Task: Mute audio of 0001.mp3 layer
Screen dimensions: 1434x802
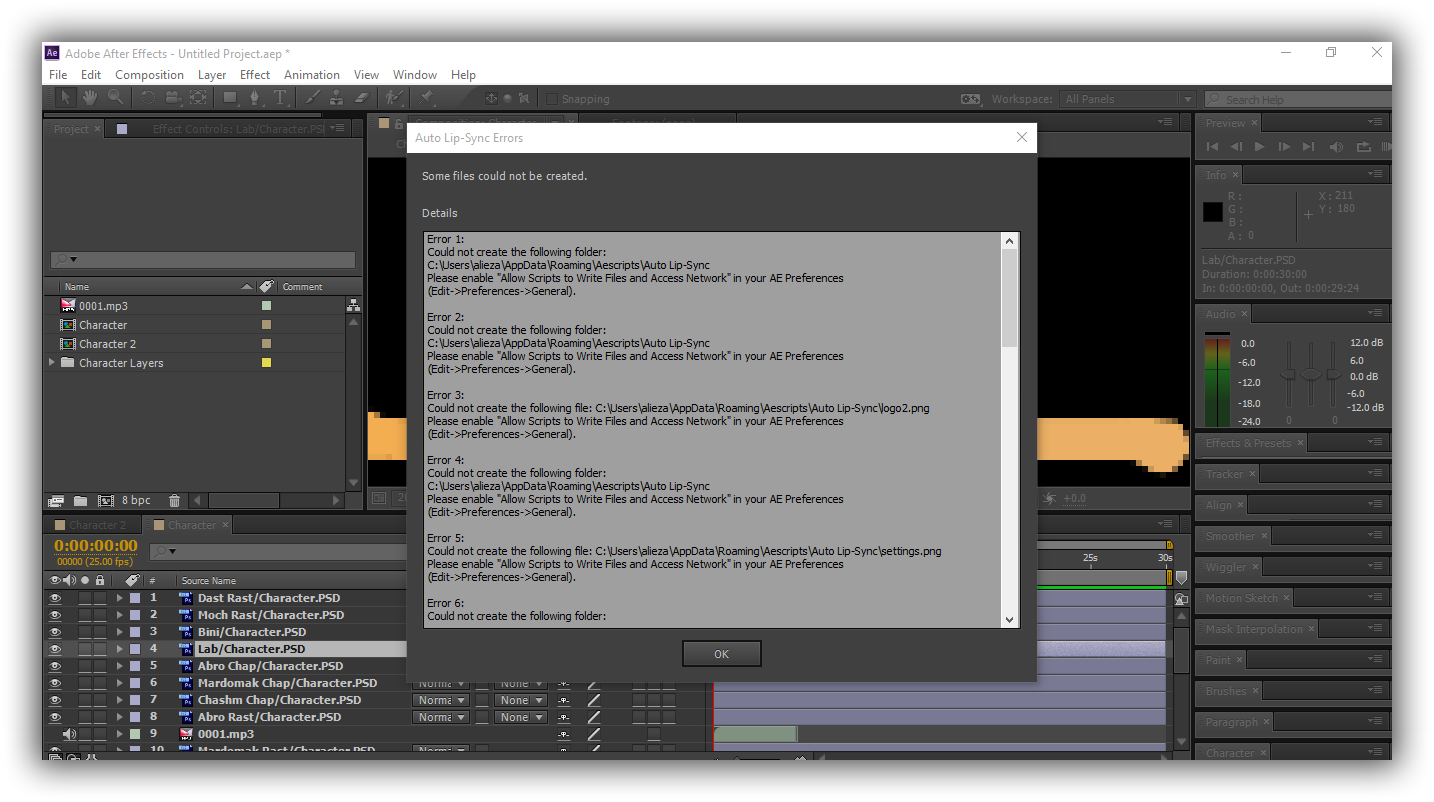Action: [70, 734]
